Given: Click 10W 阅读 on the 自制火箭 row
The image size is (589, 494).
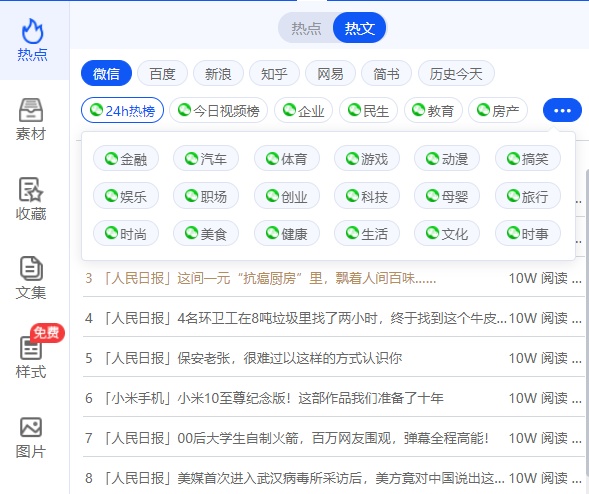Looking at the screenshot, I should [538, 438].
